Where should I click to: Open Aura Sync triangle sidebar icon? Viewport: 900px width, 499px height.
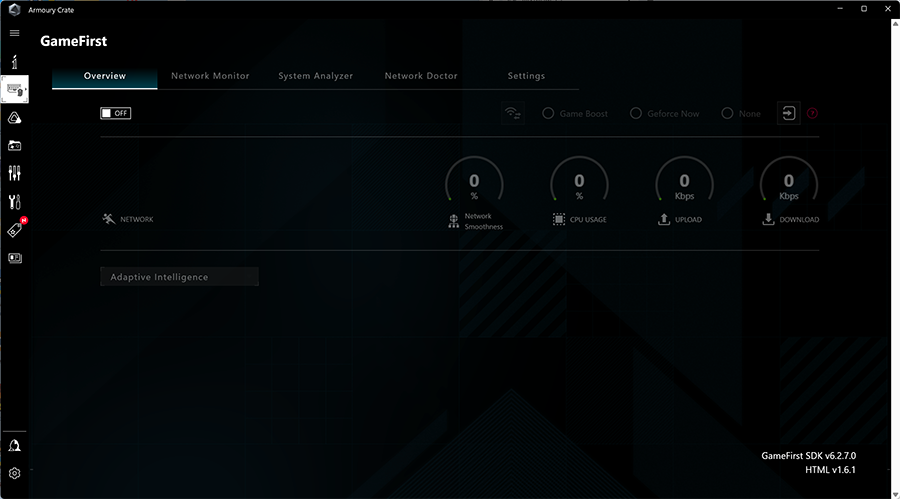coord(14,118)
